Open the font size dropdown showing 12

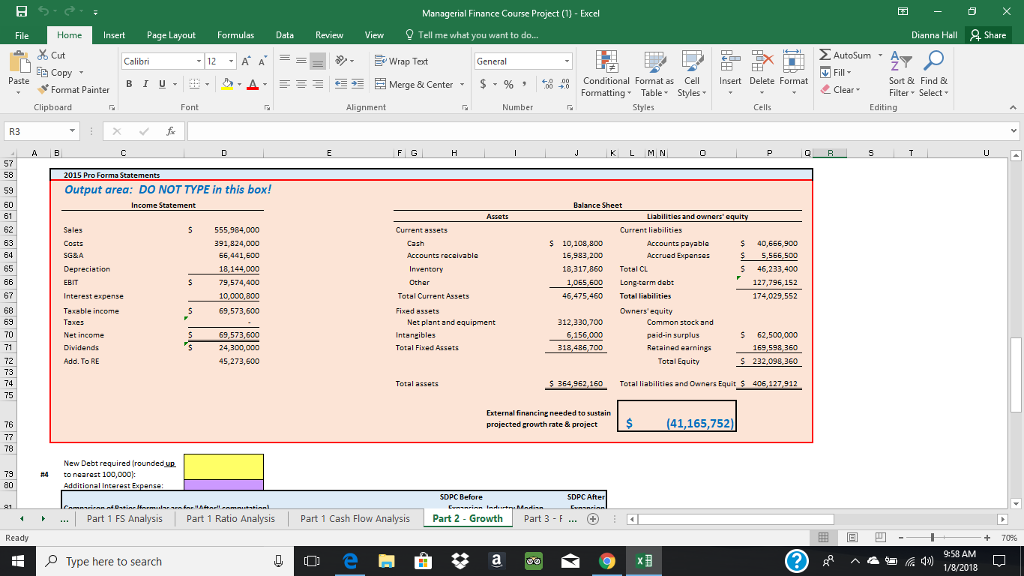coord(231,61)
